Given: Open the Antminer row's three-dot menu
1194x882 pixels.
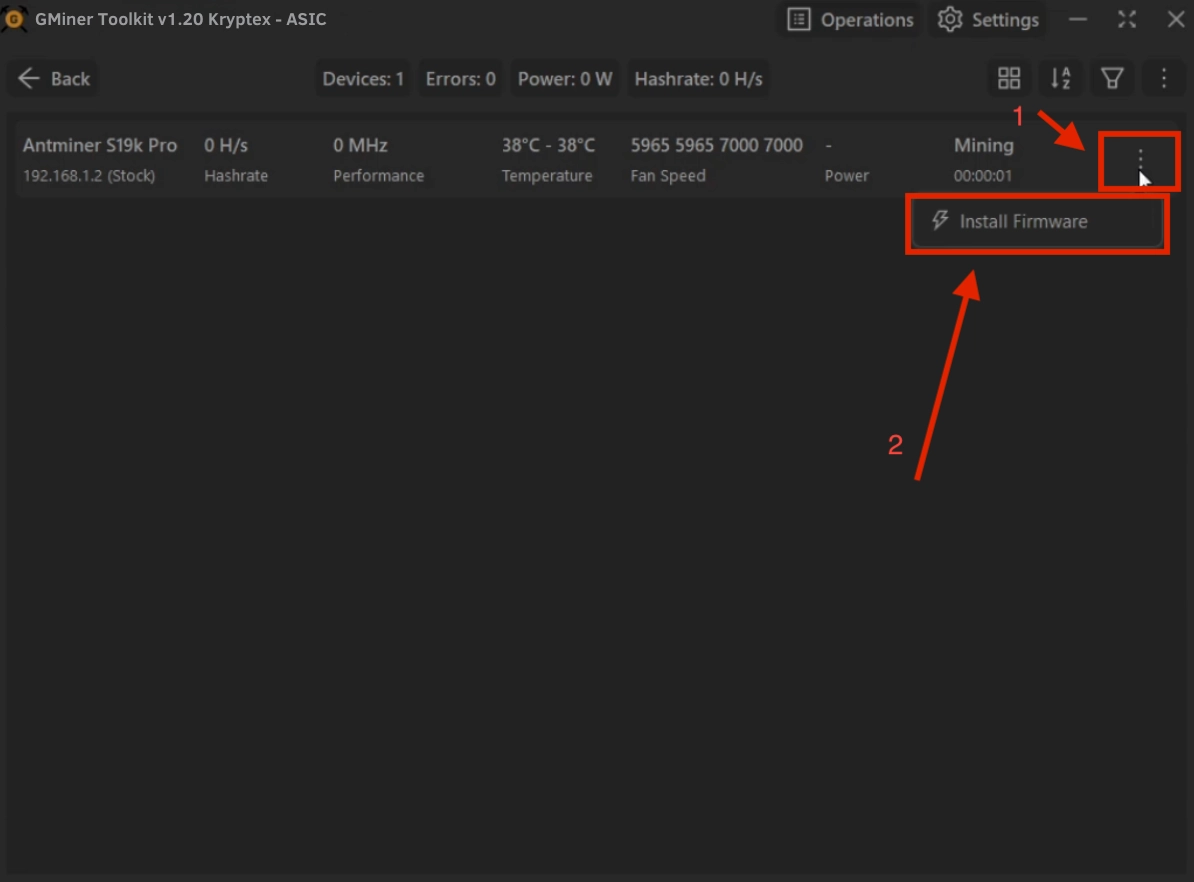Looking at the screenshot, I should coord(1140,160).
